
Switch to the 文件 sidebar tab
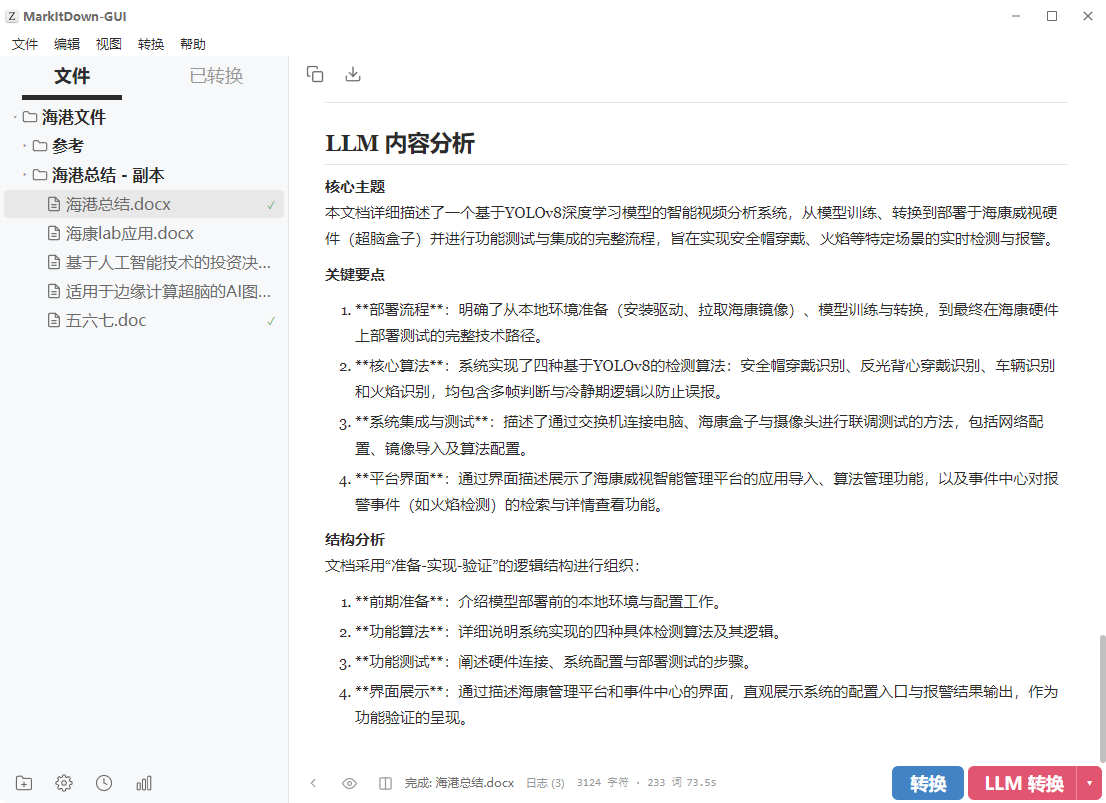(x=72, y=76)
